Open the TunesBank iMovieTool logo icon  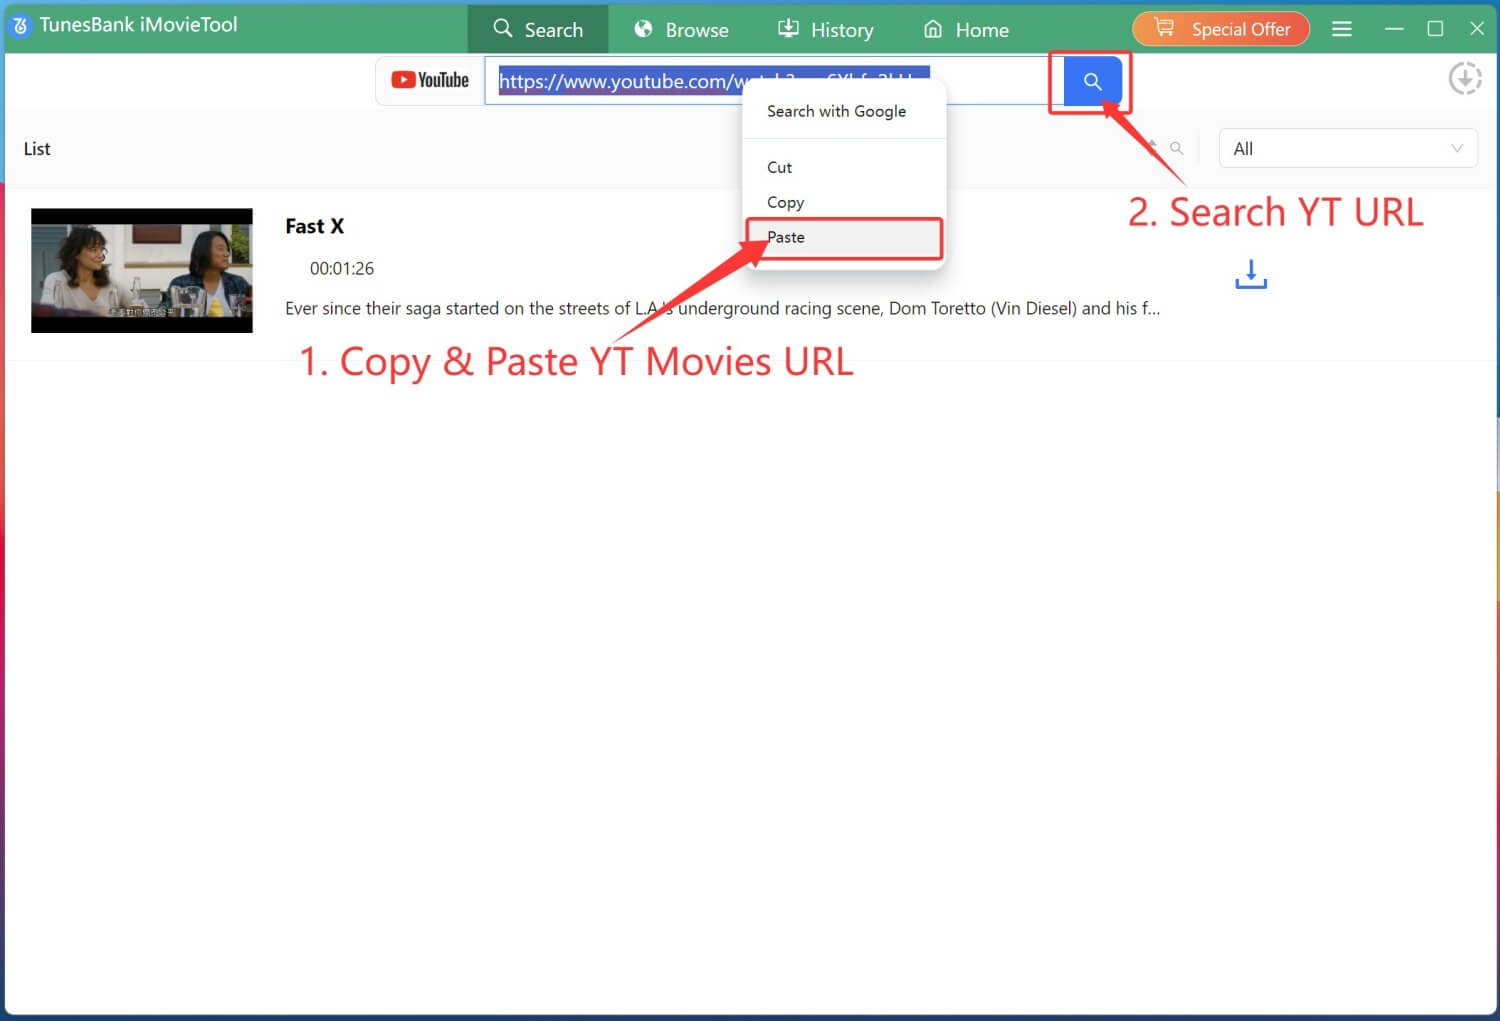click(x=20, y=25)
